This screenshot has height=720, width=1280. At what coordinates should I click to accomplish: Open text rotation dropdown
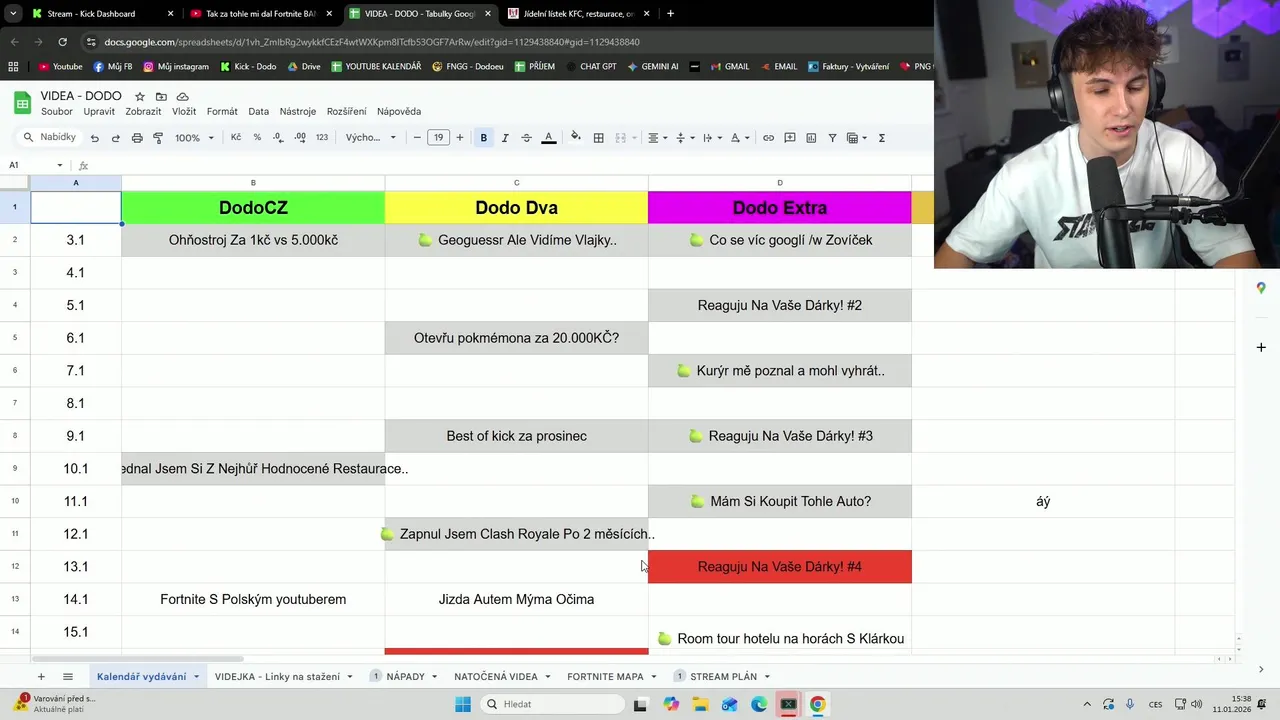coord(739,138)
